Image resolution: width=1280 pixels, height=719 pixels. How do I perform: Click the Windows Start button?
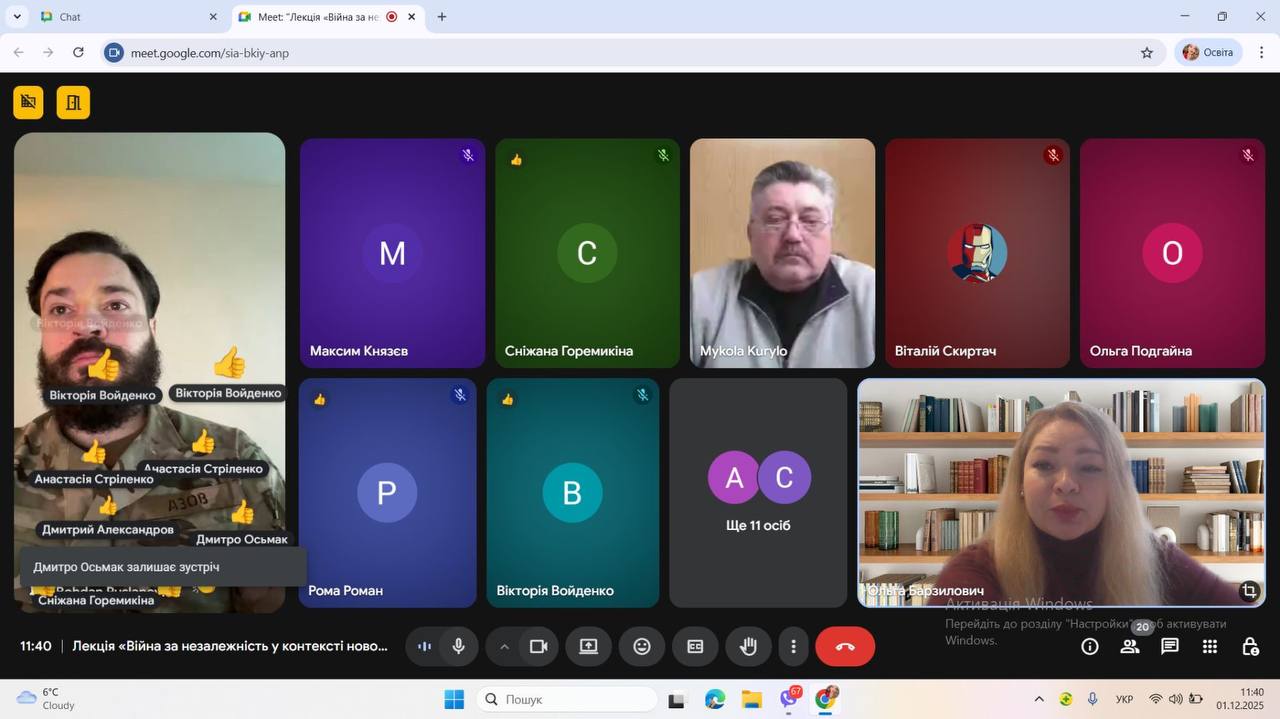pyautogui.click(x=454, y=699)
